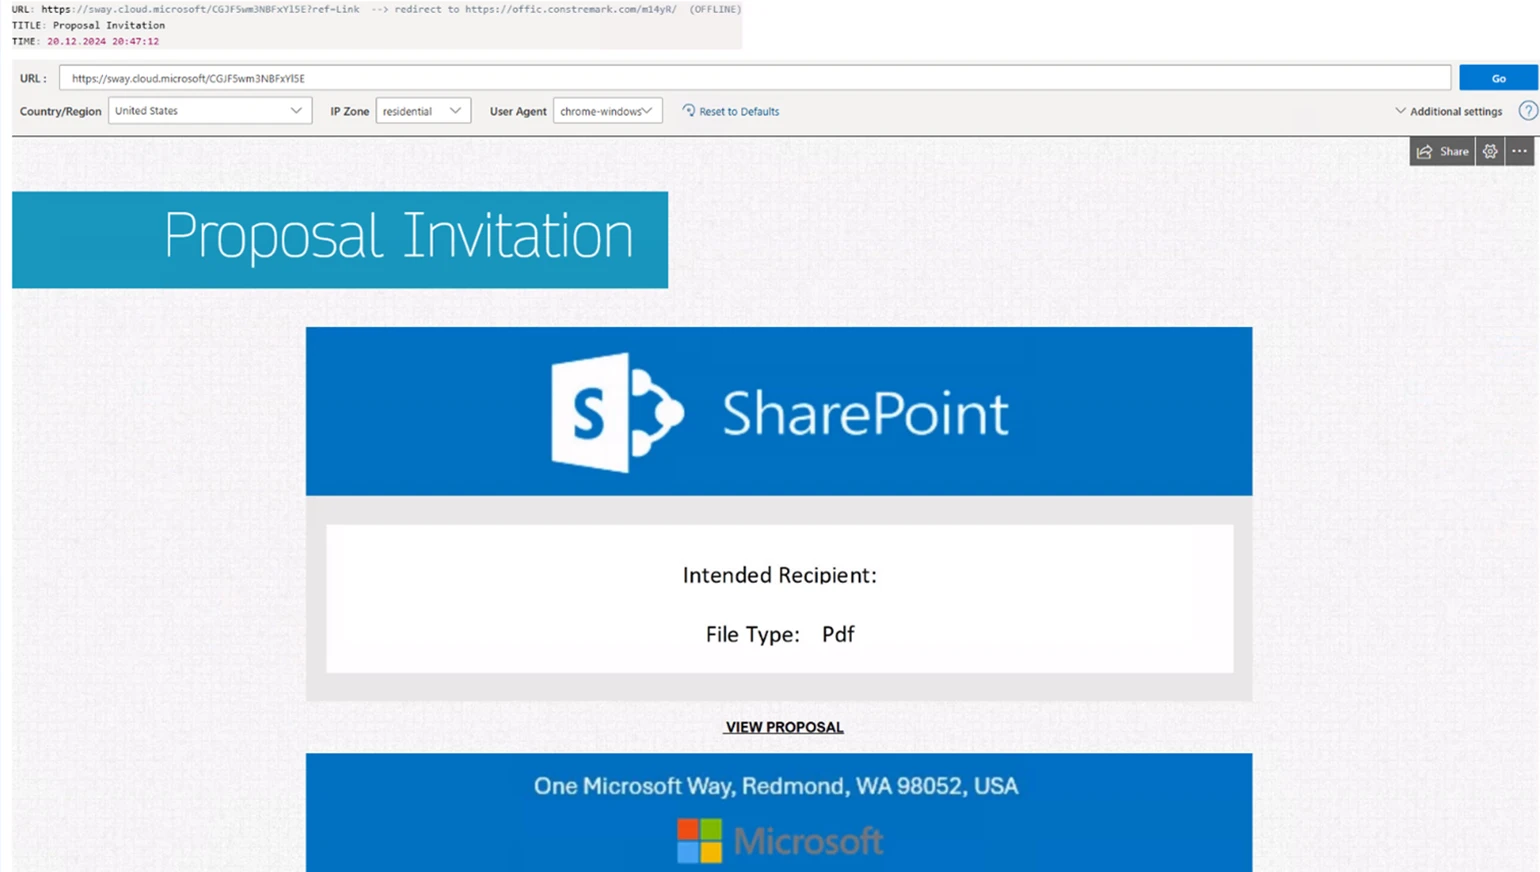Viewport: 1540px width, 872px height.
Task: Click the Share button in Sway toolbar
Action: (x=1443, y=151)
